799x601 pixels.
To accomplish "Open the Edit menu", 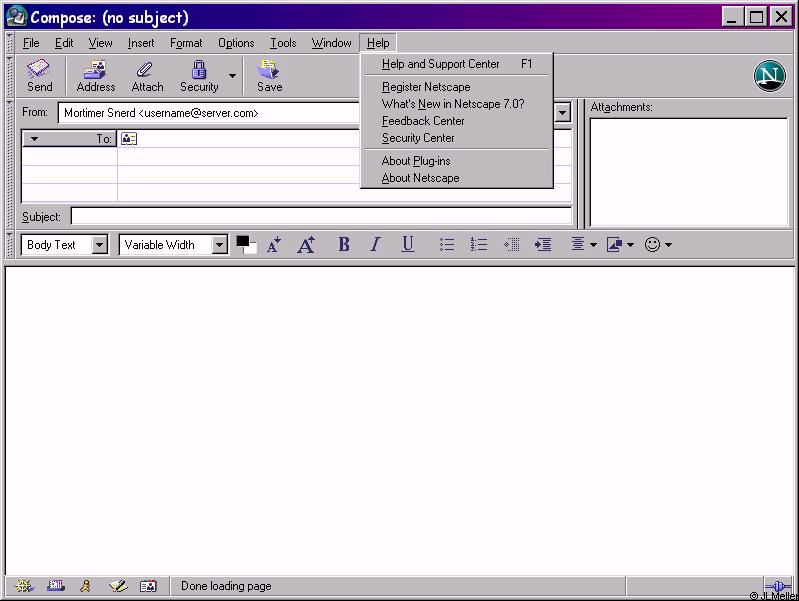I will (64, 43).
